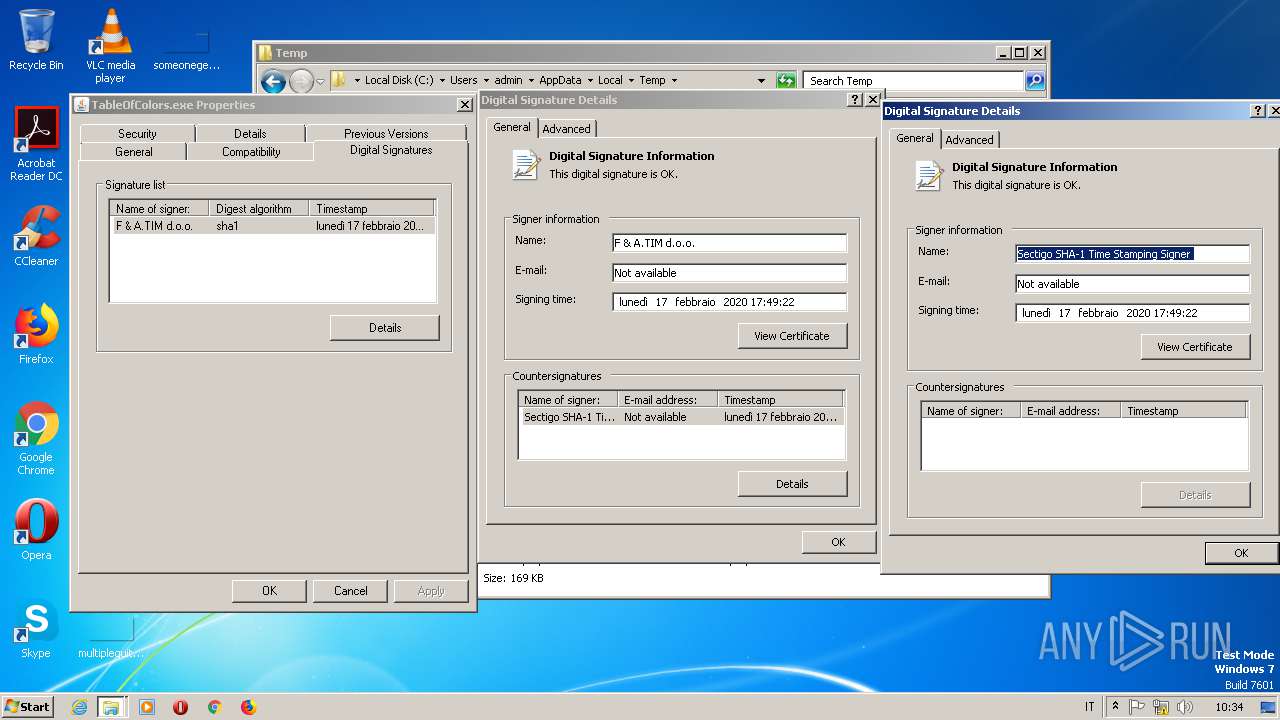Select the Digital Signatures tab
1280x720 pixels.
(391, 150)
